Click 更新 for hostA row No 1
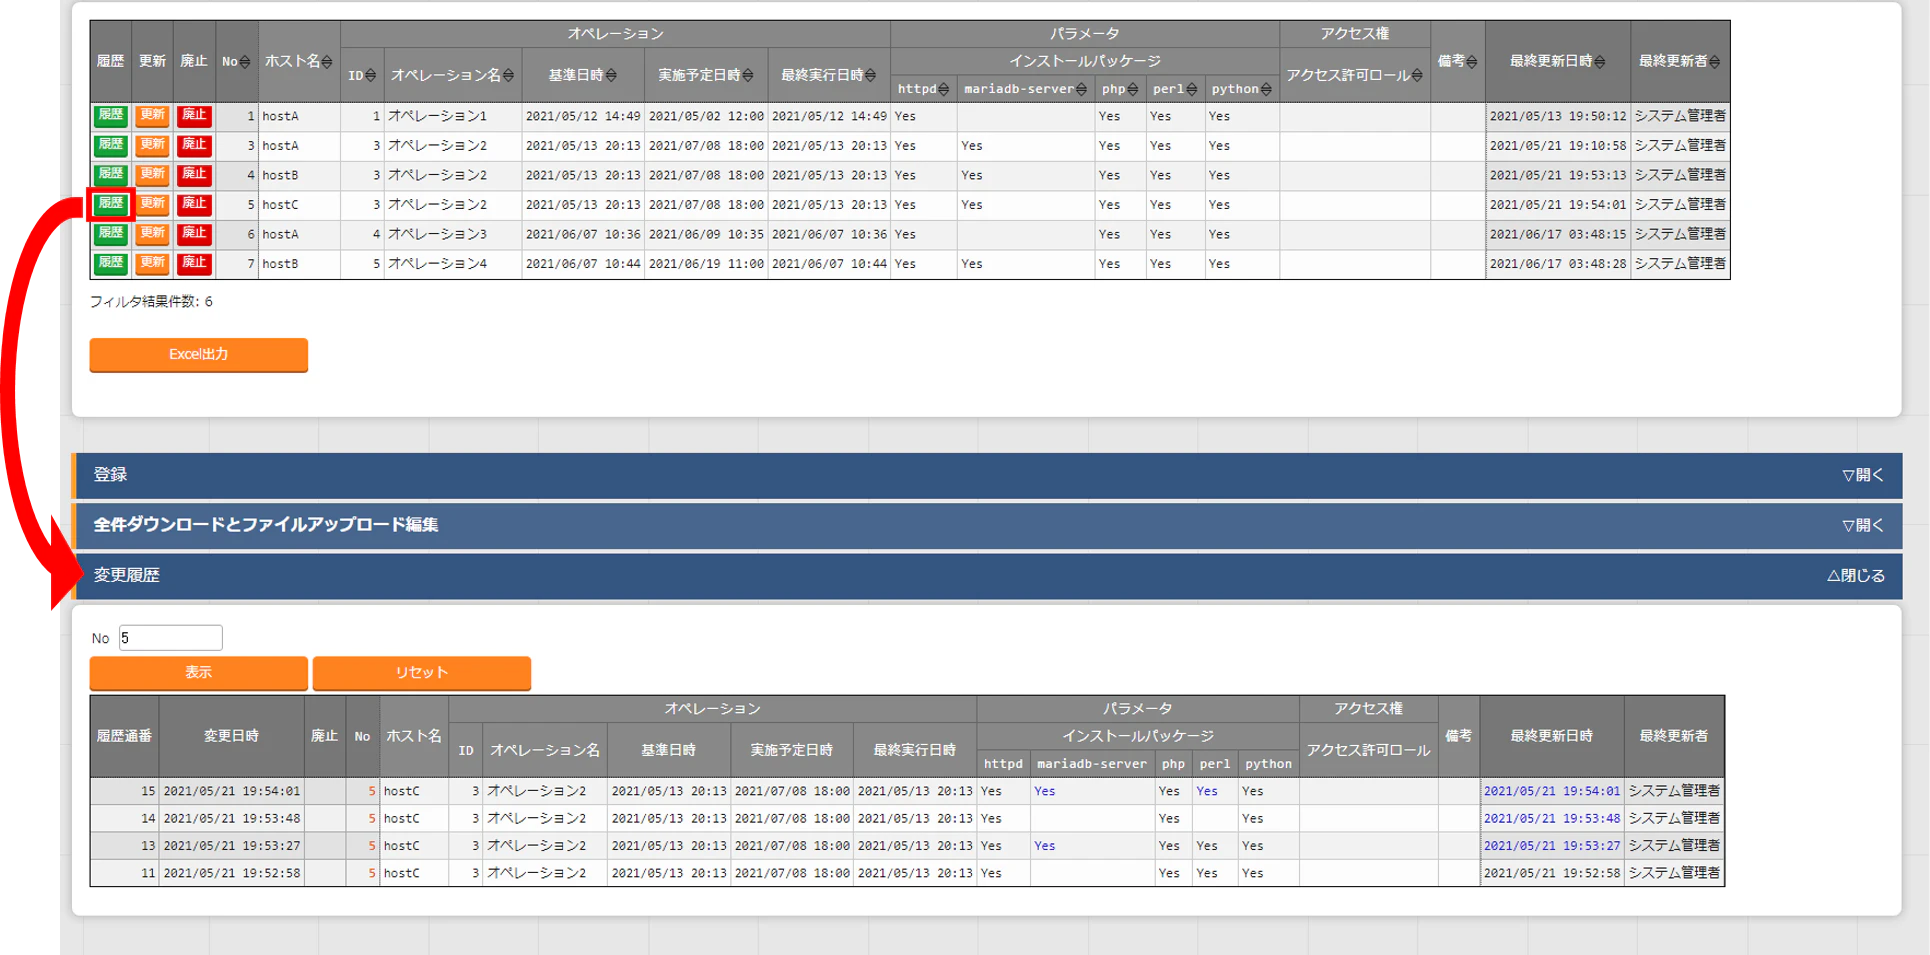 pos(153,116)
